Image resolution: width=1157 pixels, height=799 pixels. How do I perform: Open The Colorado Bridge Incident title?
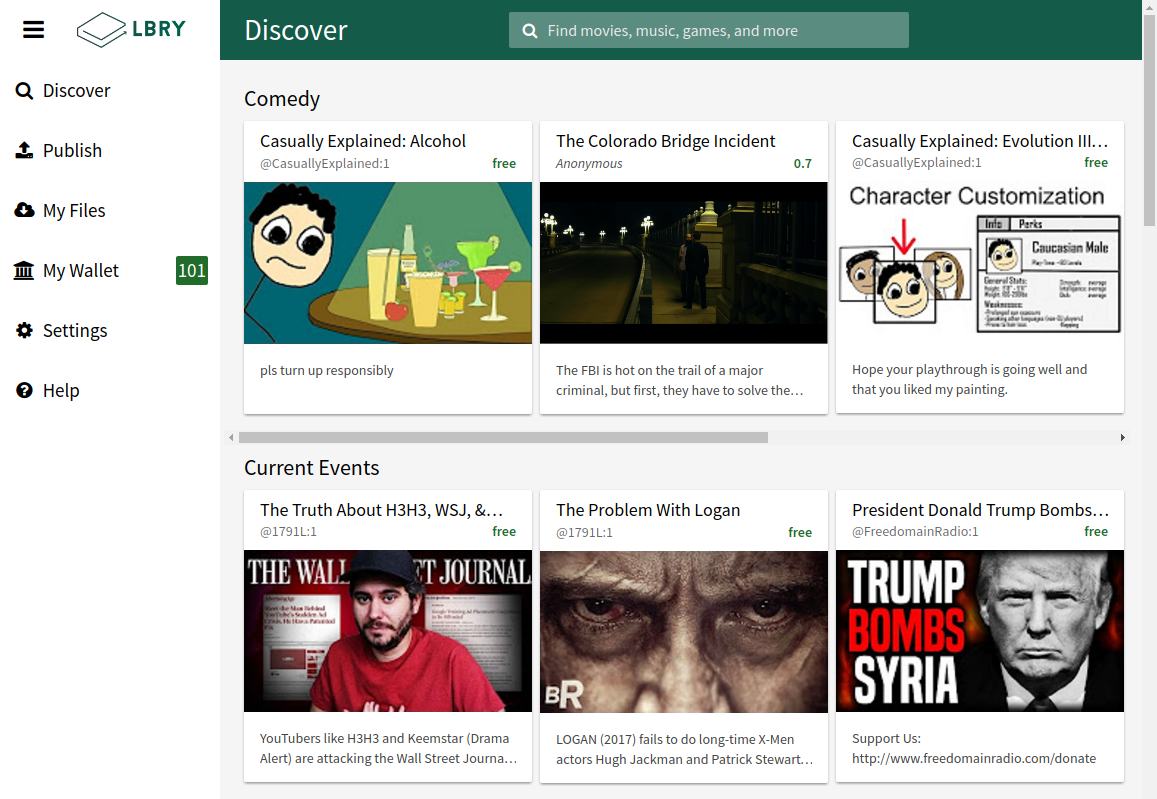click(666, 141)
